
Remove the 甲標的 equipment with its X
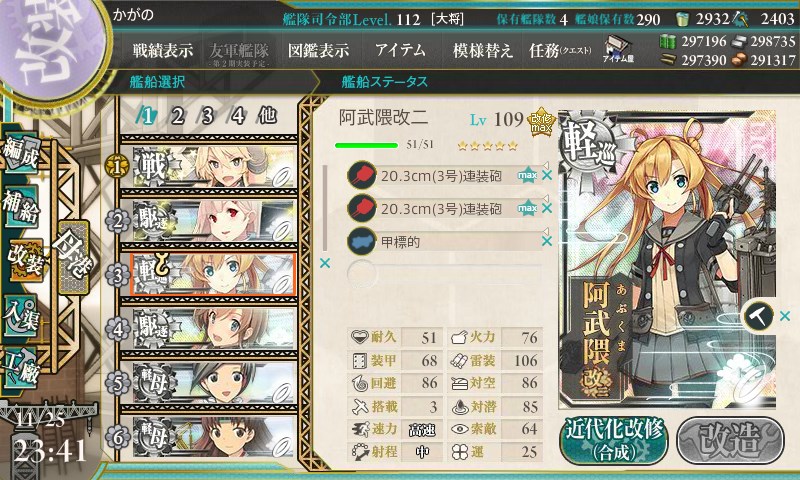tap(547, 241)
